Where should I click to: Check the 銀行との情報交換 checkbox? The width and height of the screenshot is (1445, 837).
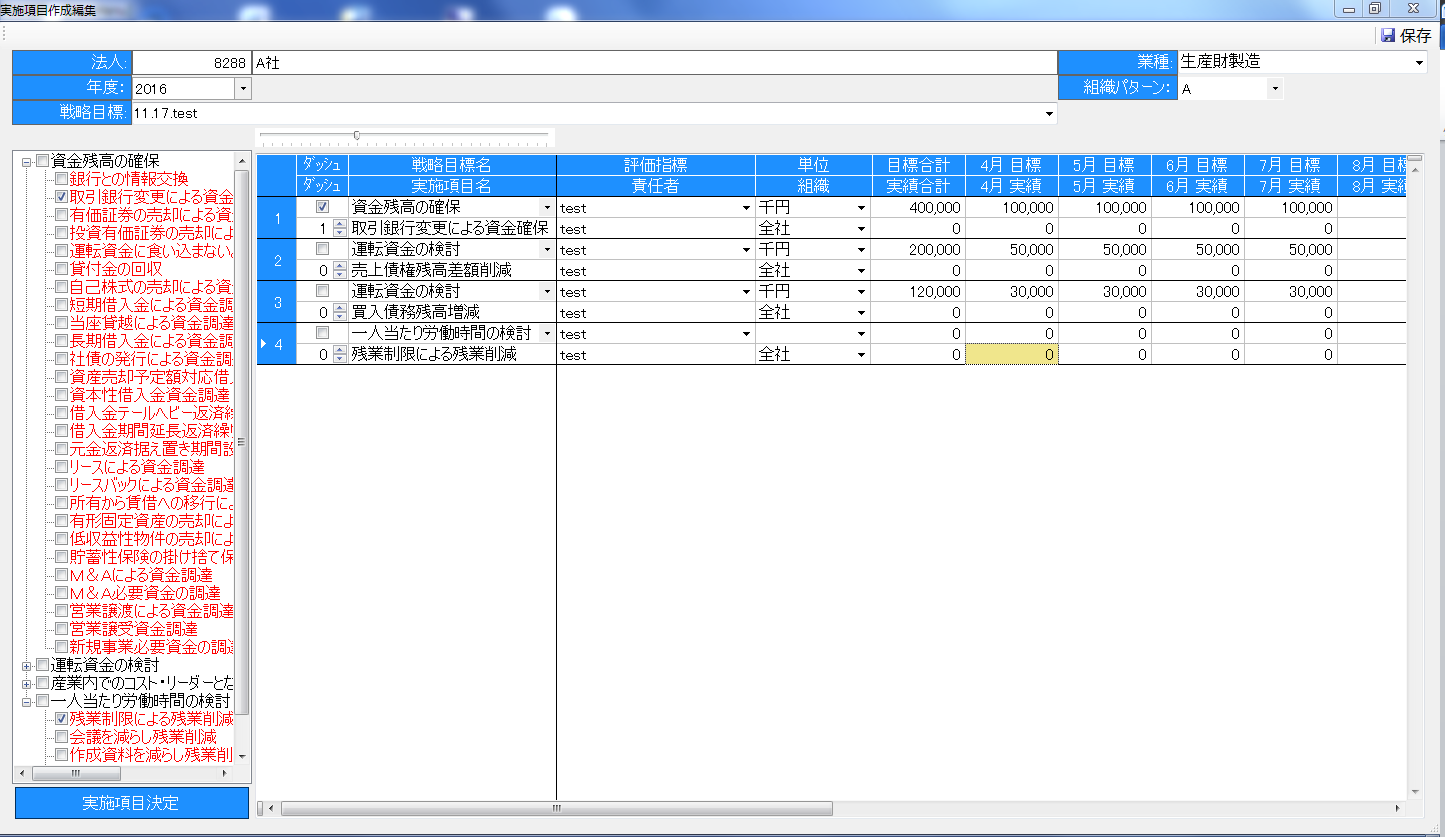pos(62,179)
